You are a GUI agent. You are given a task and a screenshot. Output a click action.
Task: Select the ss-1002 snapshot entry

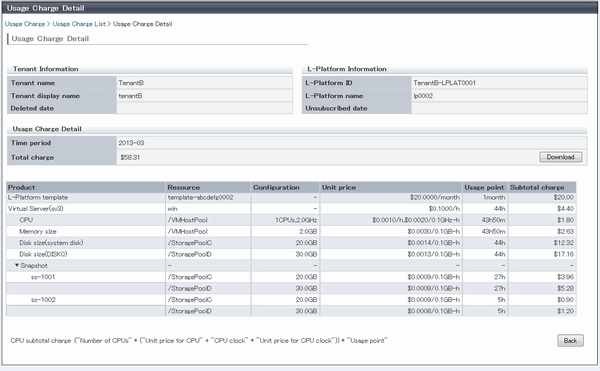pos(43,299)
